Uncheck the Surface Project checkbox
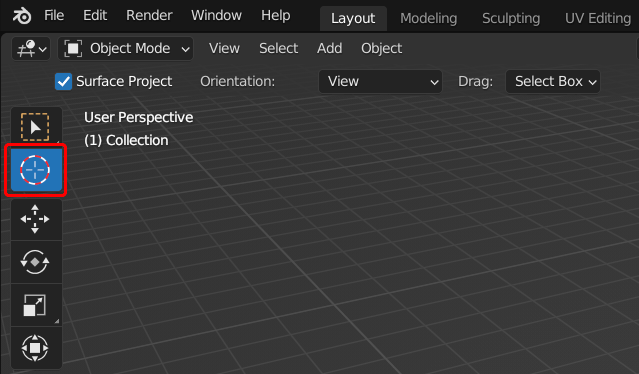Viewport: 639px width, 374px height. click(x=64, y=81)
